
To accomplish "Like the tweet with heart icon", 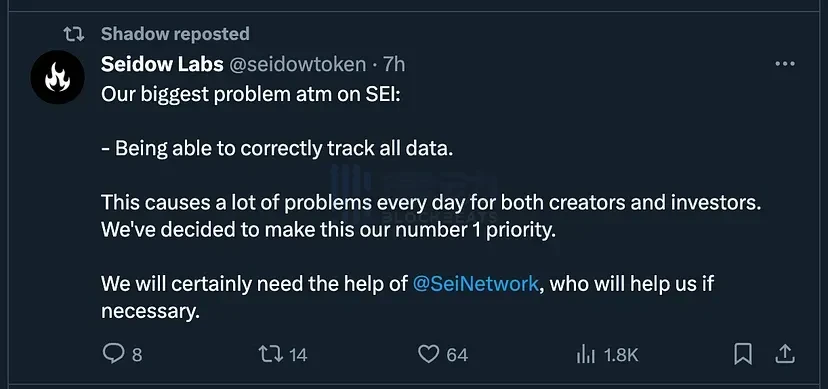I will 428,354.
